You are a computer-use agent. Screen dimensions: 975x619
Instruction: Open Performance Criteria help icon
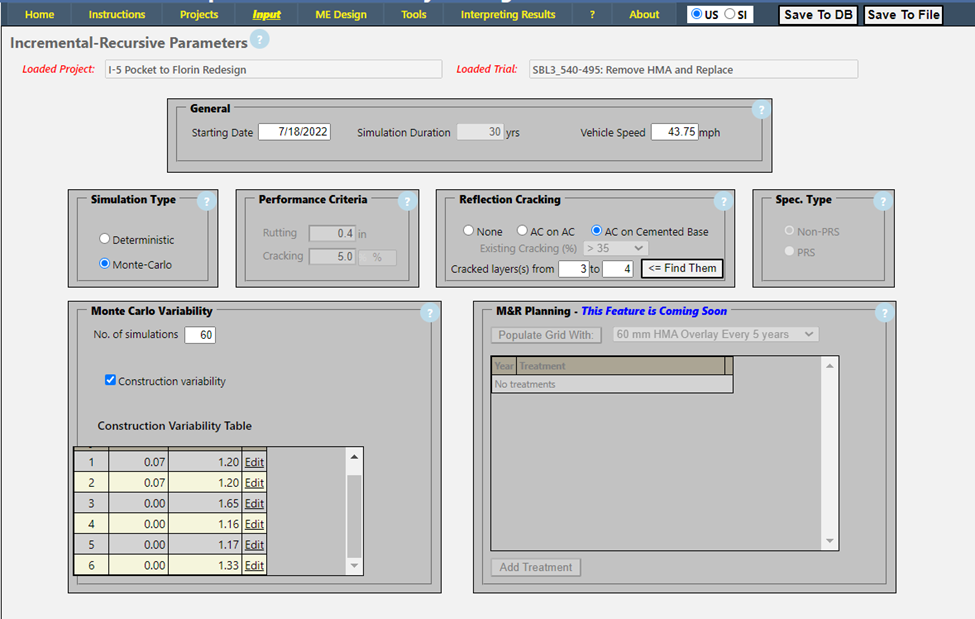pyautogui.click(x=406, y=201)
